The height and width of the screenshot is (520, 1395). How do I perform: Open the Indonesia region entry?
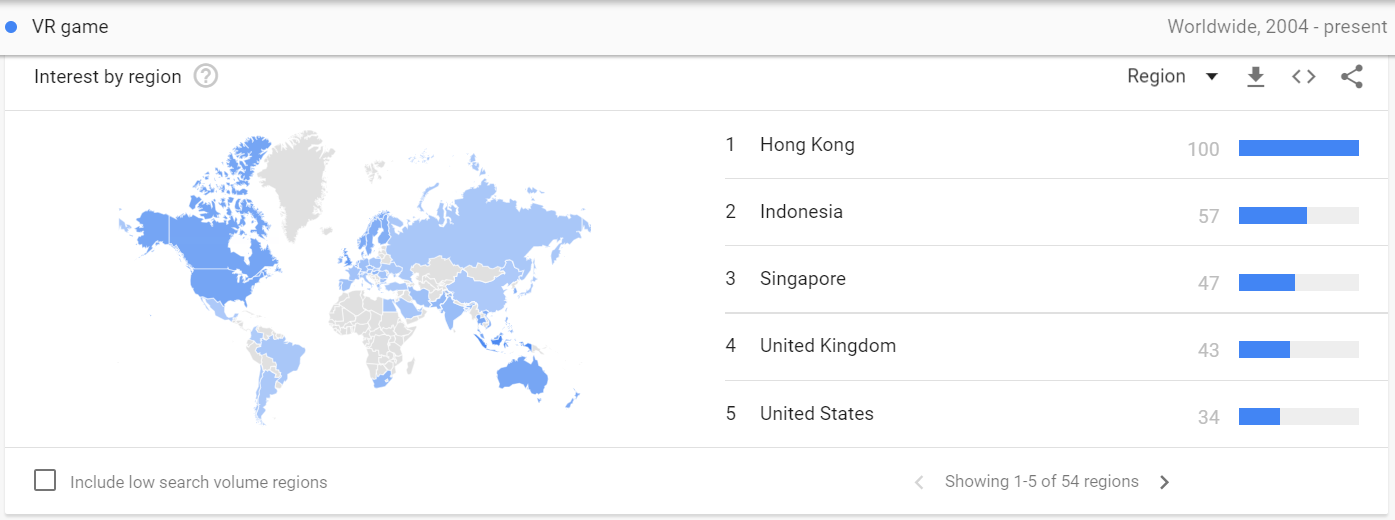[x=801, y=212]
